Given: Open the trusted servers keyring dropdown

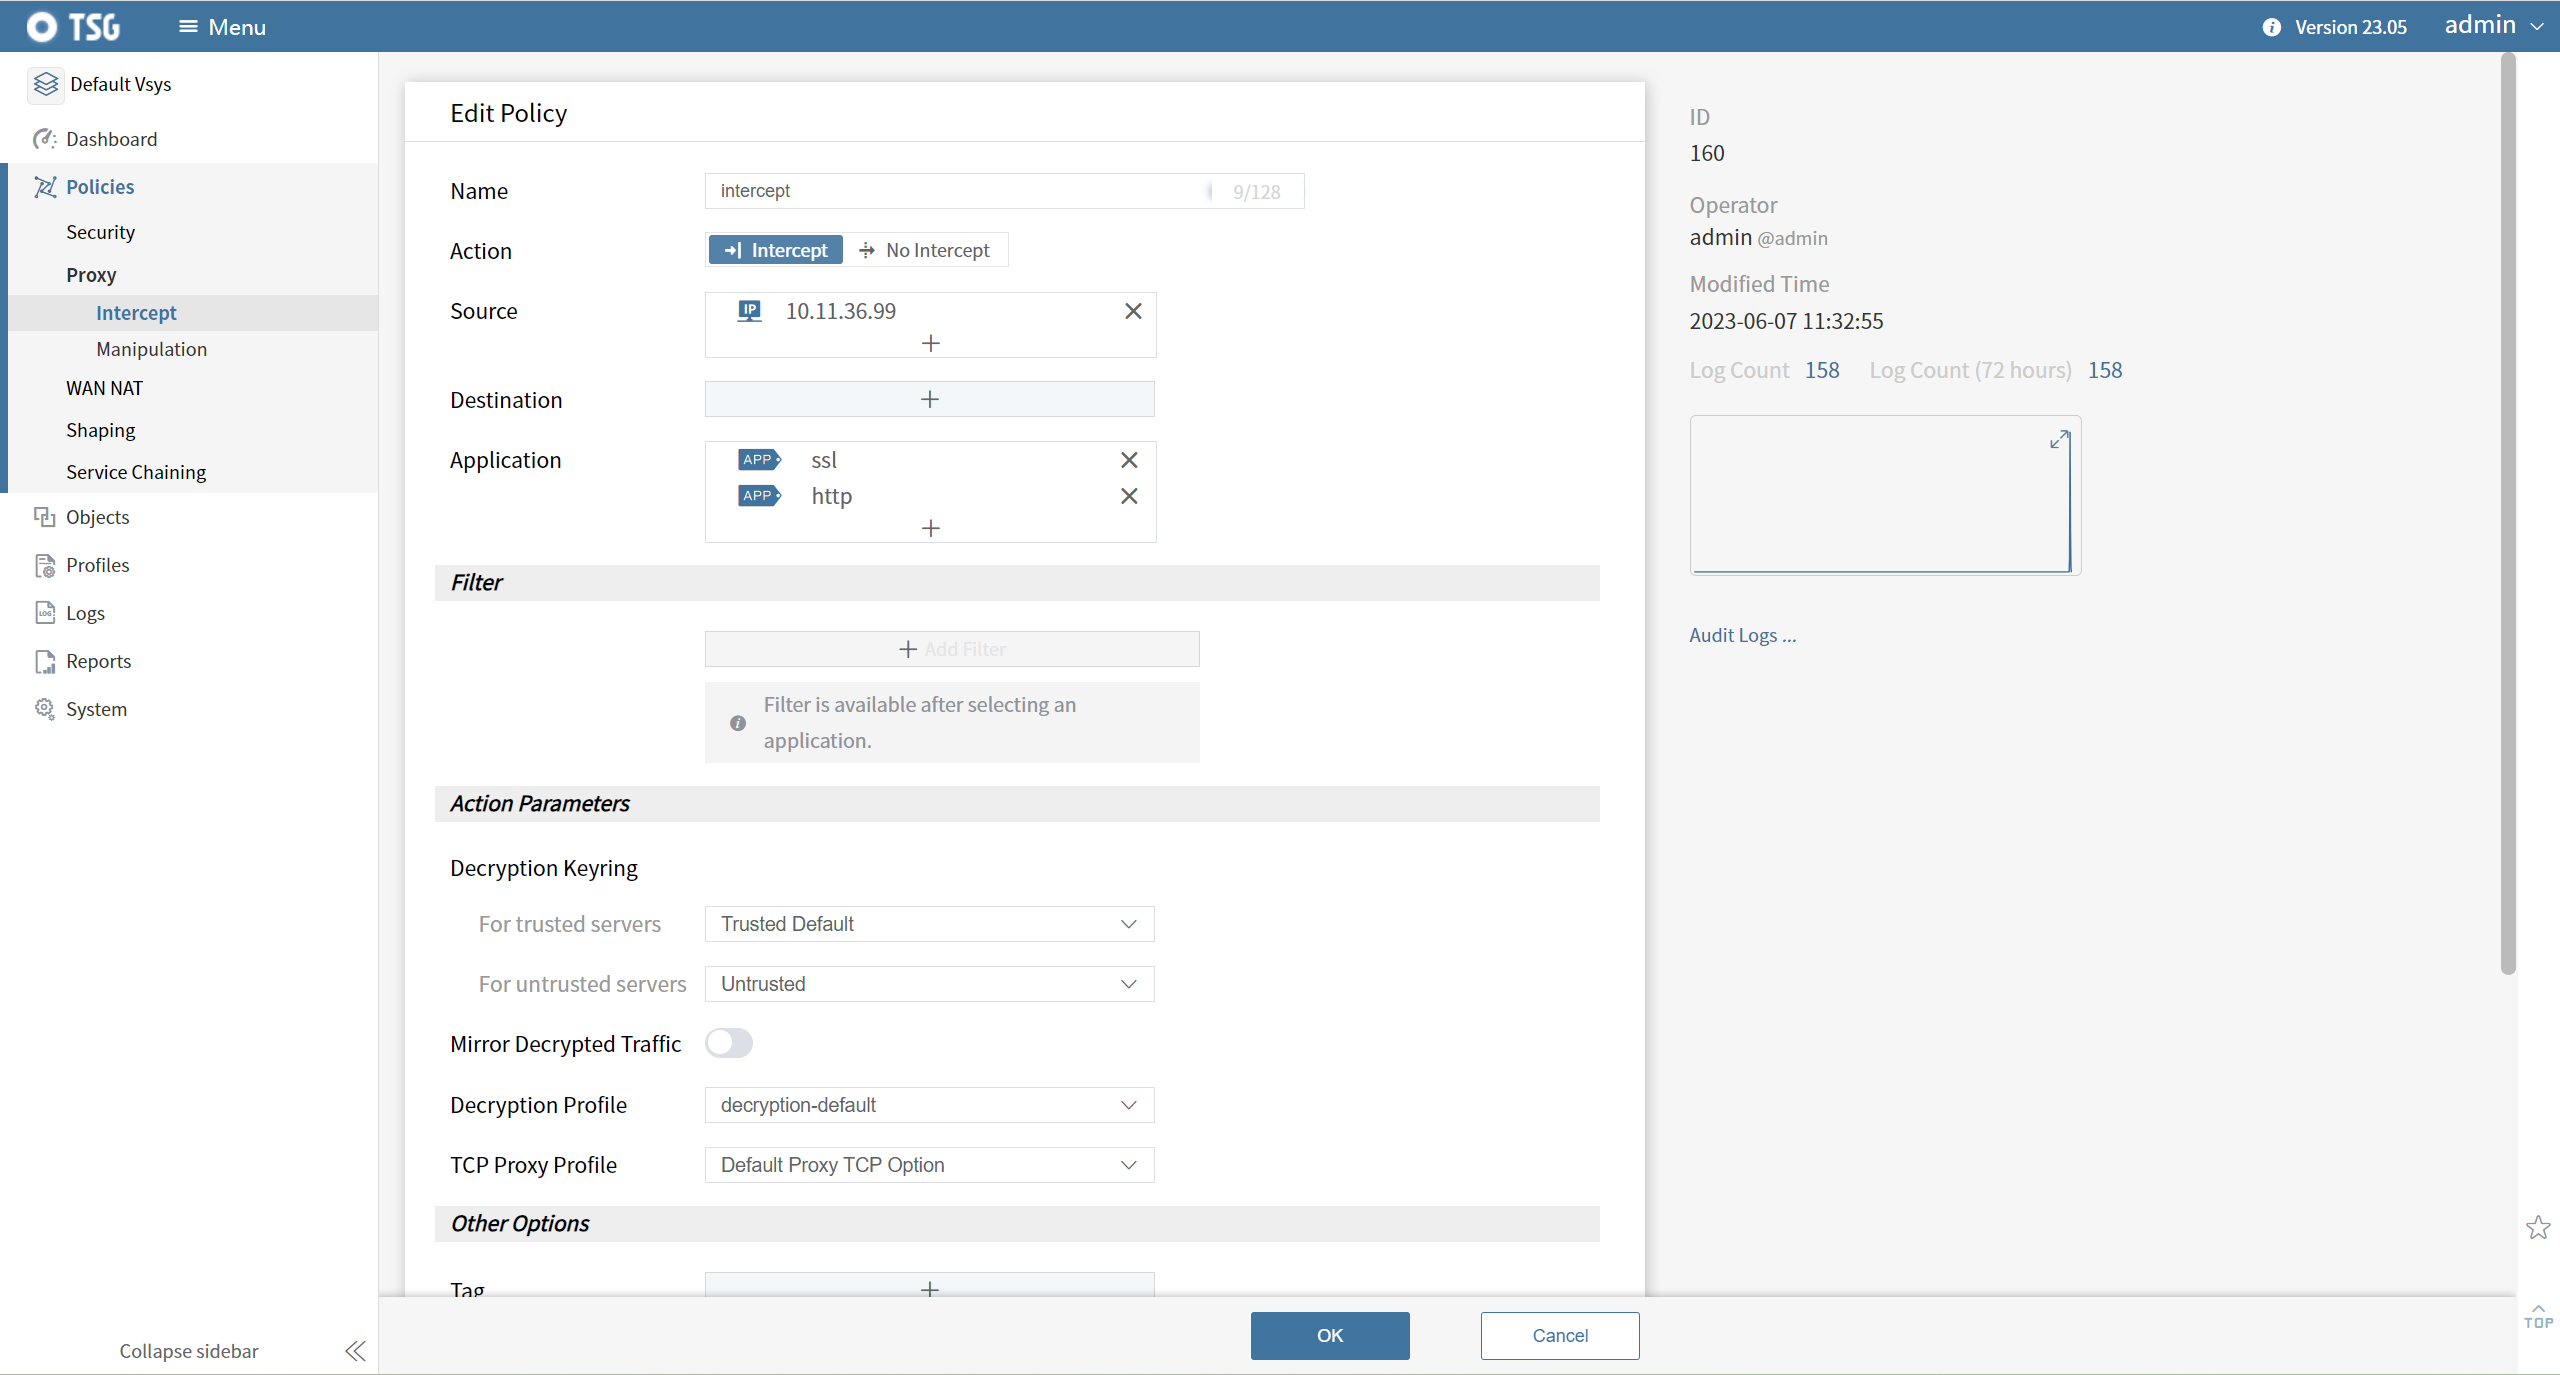Looking at the screenshot, I should [929, 924].
